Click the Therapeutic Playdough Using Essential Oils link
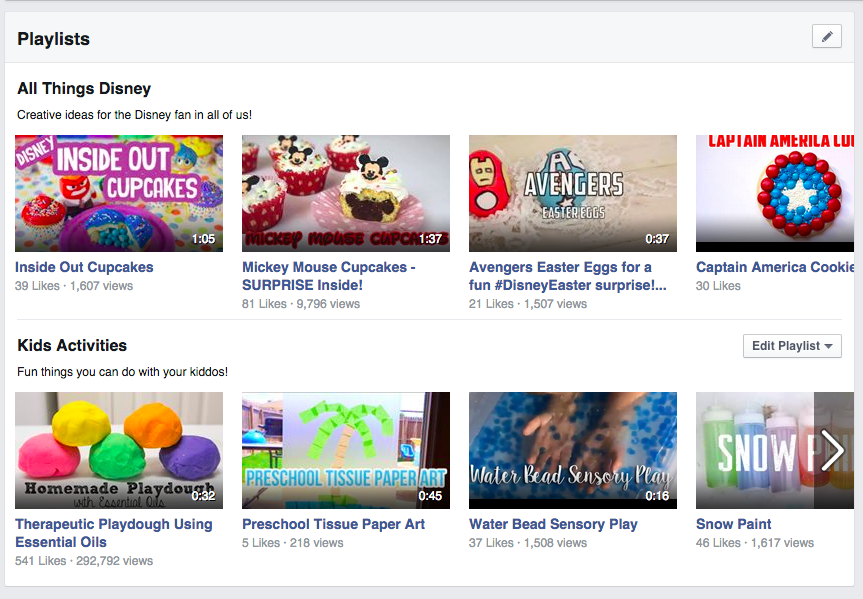Image resolution: width=863 pixels, height=599 pixels. click(x=113, y=533)
